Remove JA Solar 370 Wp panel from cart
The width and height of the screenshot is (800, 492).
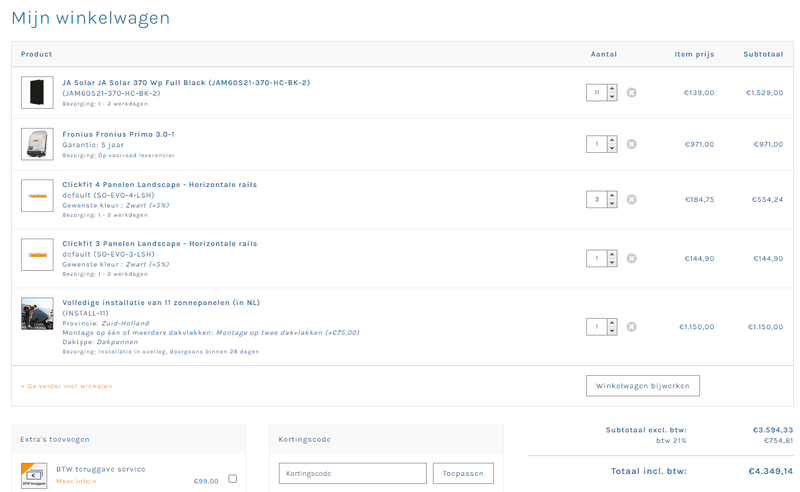click(632, 92)
